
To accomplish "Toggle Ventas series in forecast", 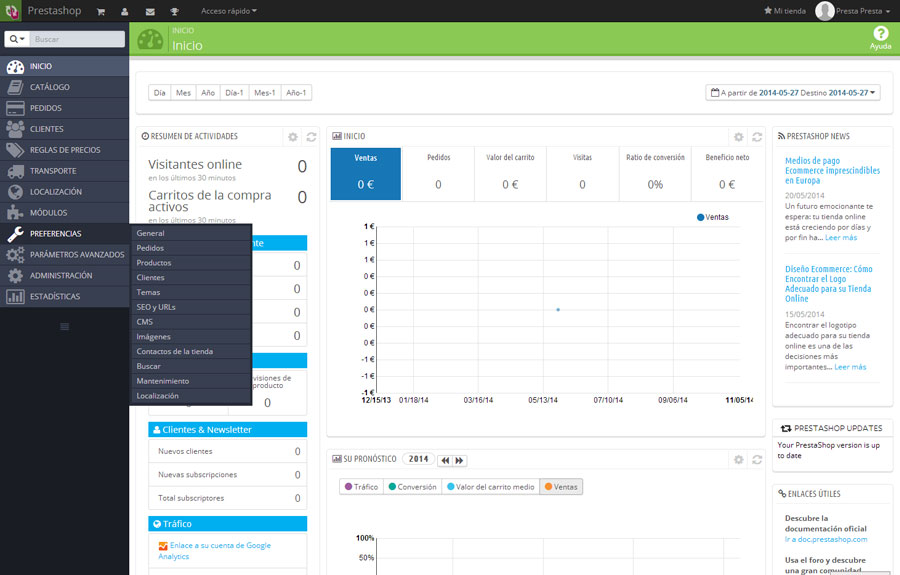I will 561,487.
